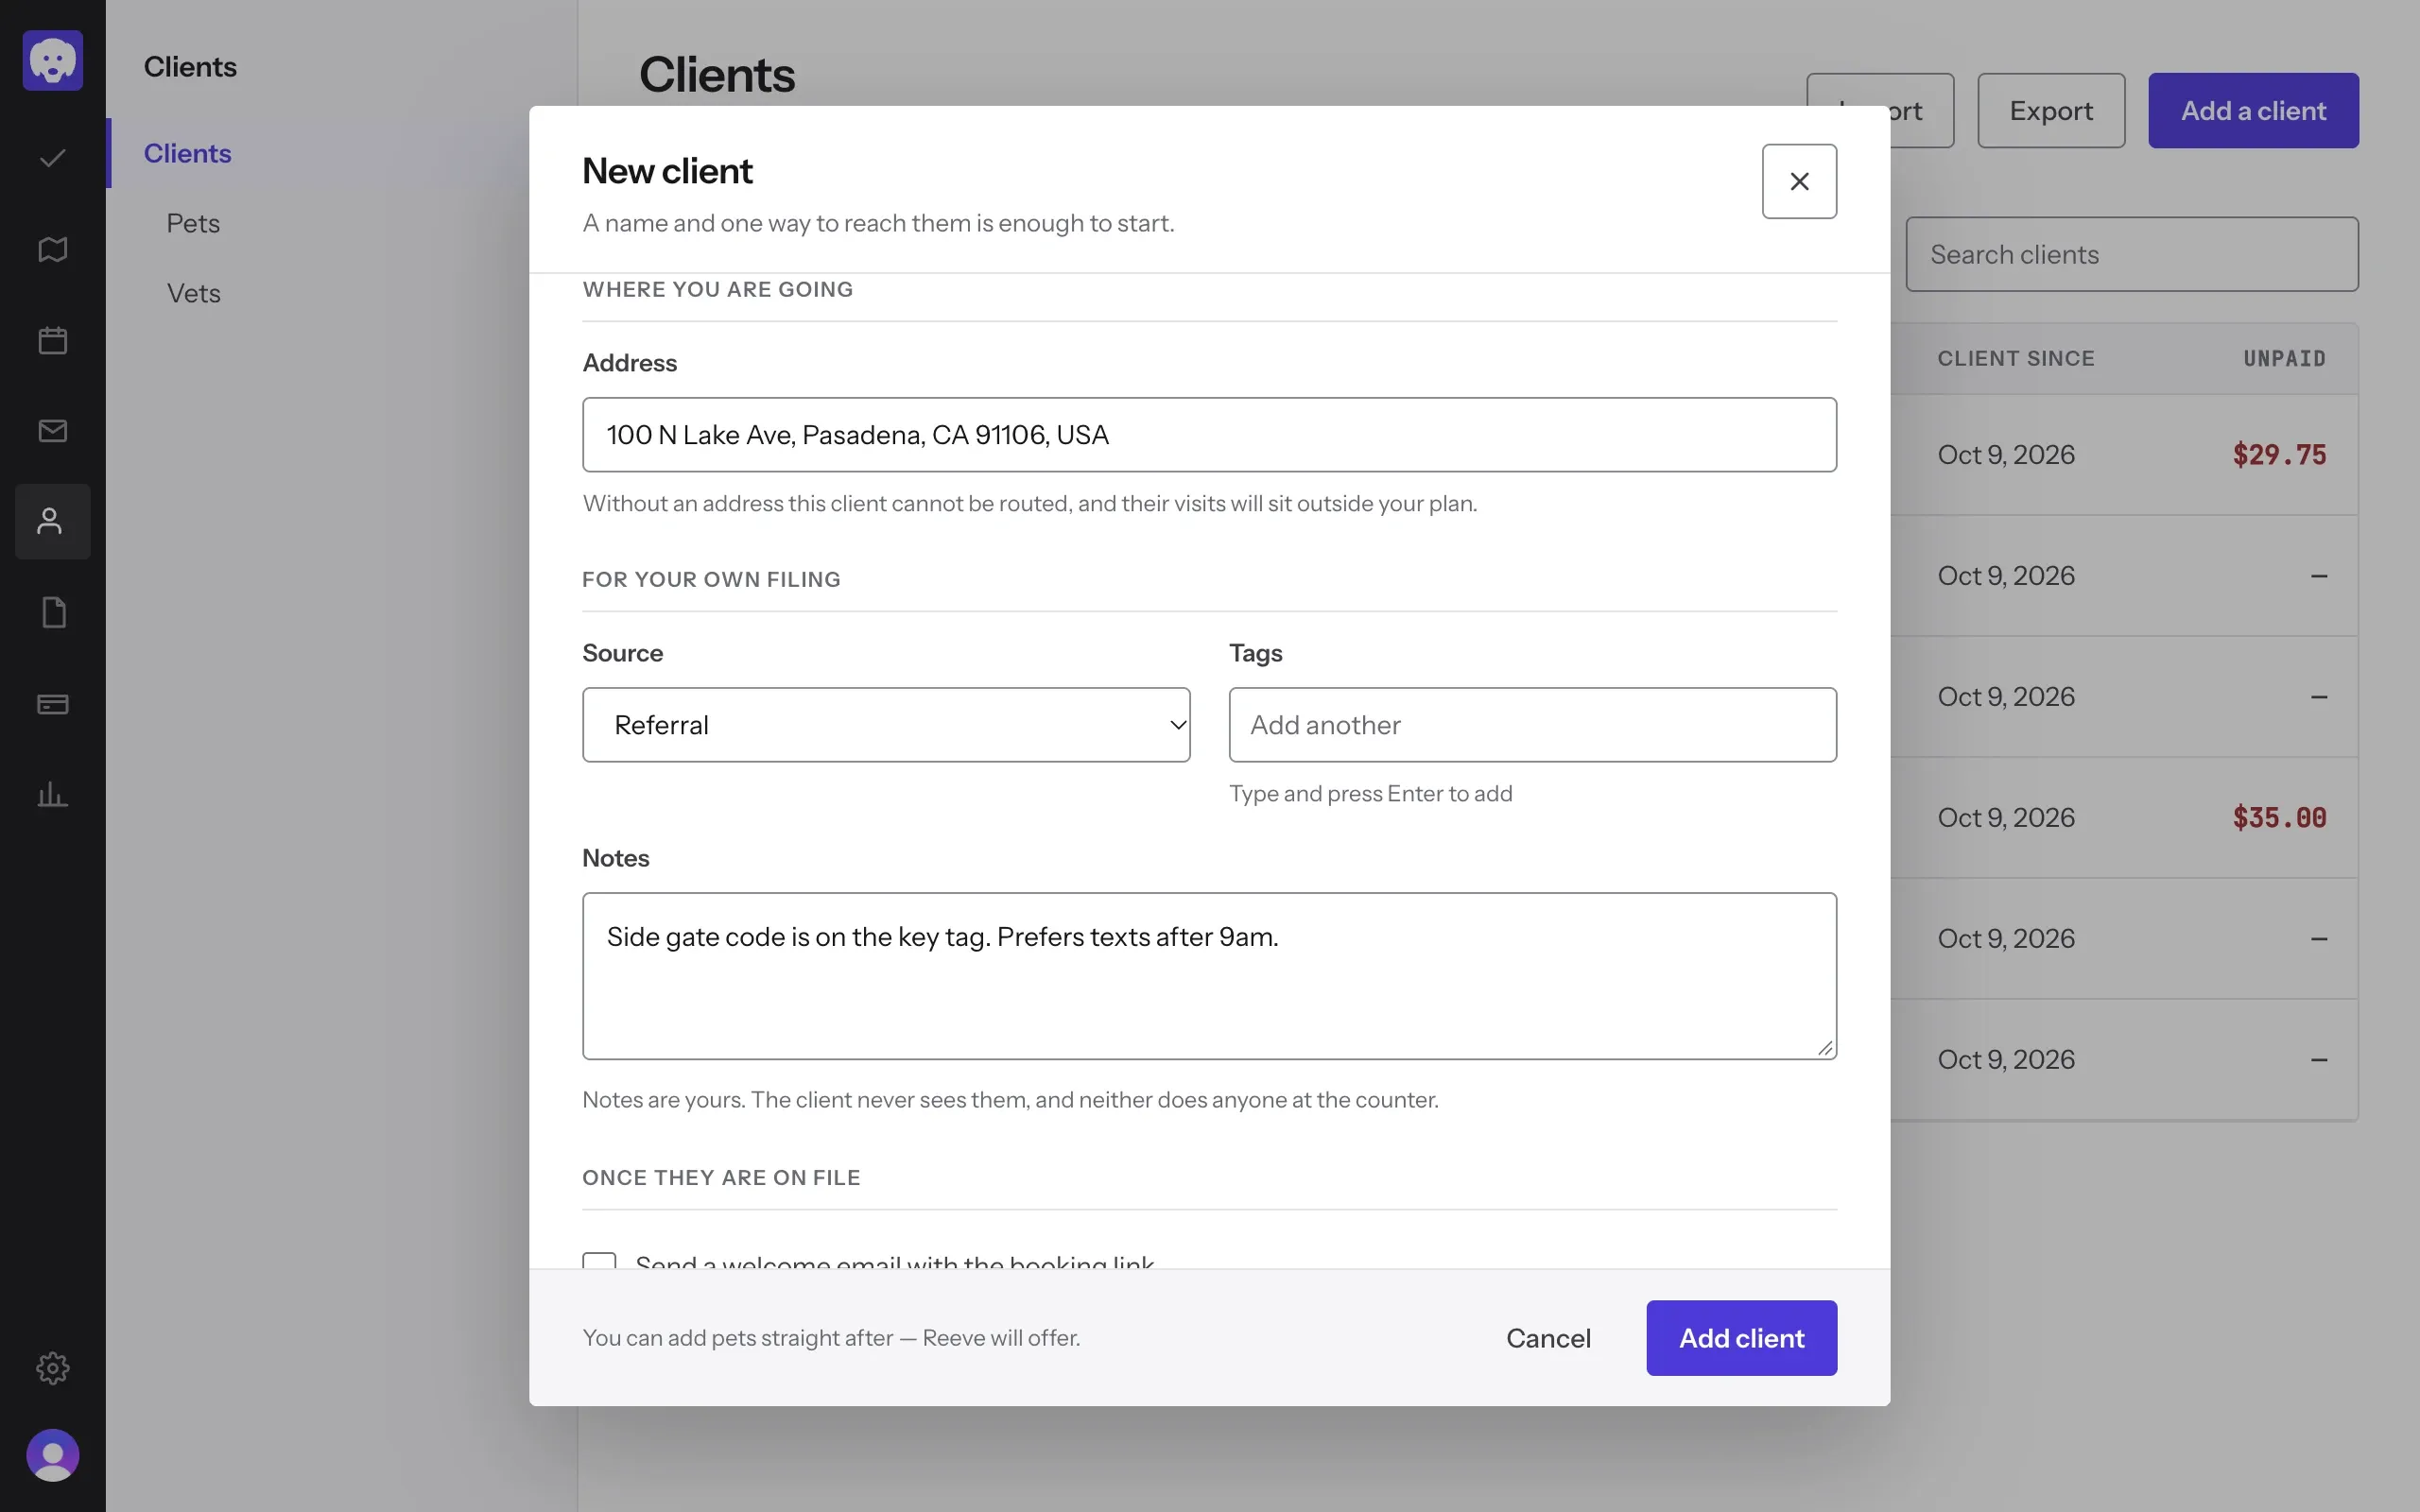Image resolution: width=2420 pixels, height=1512 pixels.
Task: Click into the Notes text area
Action: [1209, 975]
